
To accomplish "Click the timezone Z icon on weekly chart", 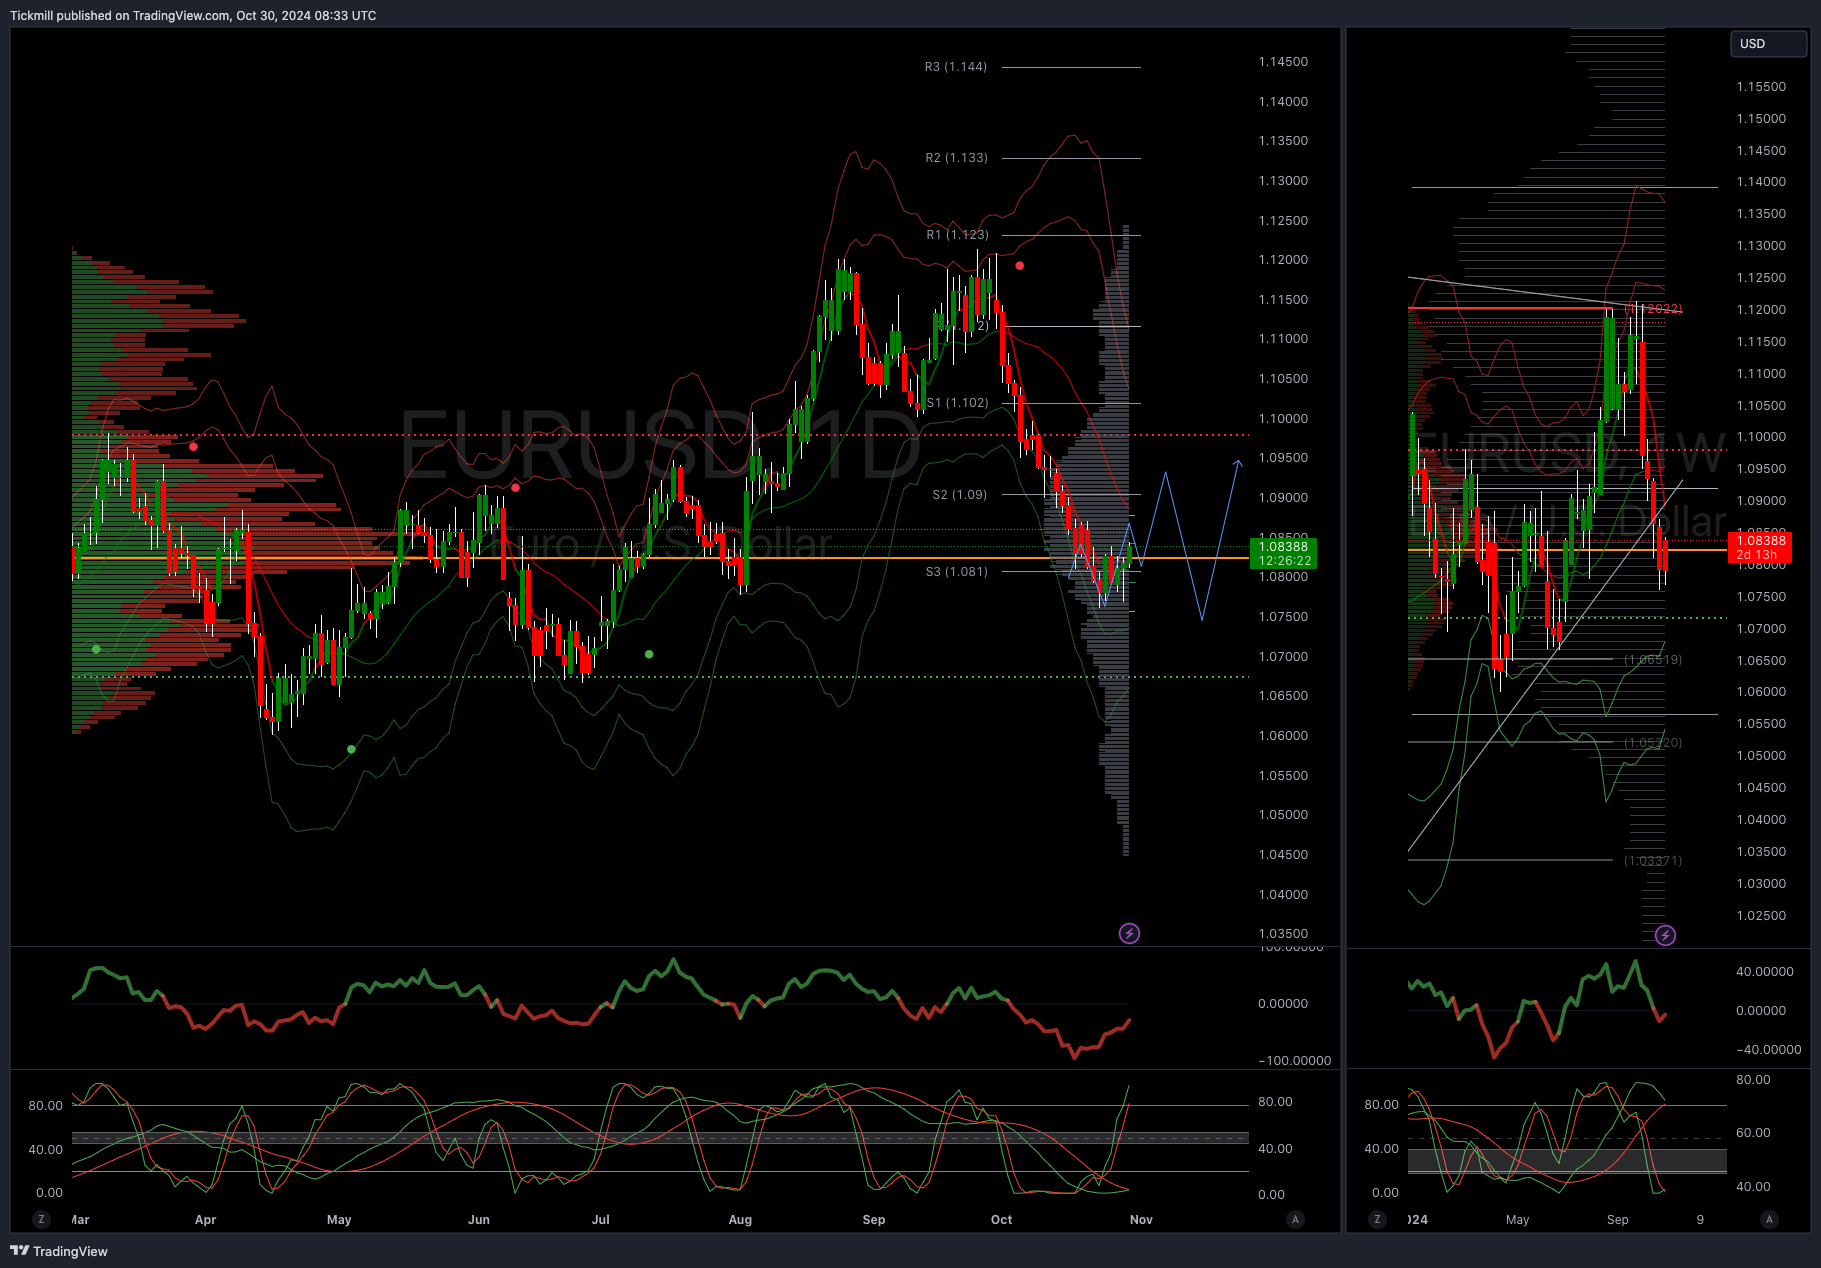I will coord(1378,1219).
